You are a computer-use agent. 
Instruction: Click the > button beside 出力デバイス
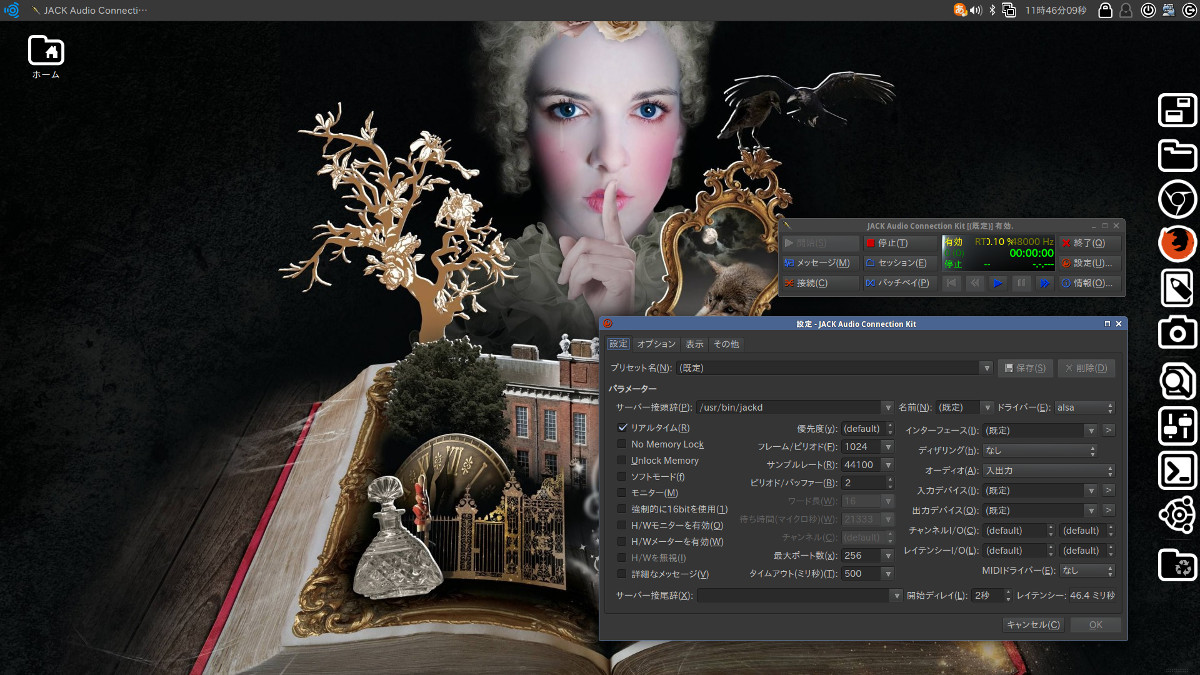point(1108,511)
